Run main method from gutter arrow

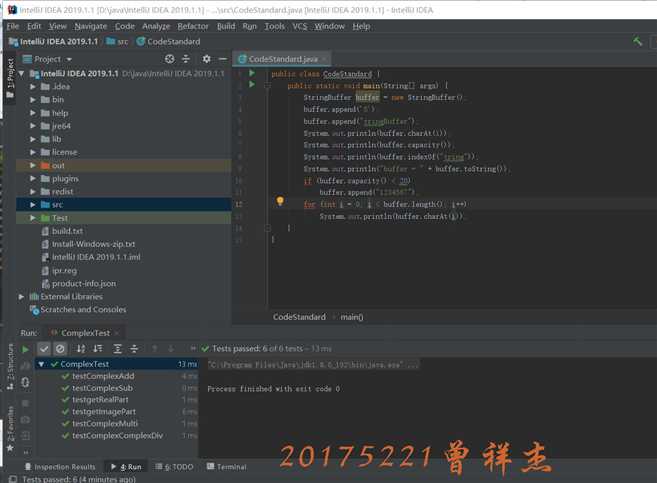coord(252,85)
